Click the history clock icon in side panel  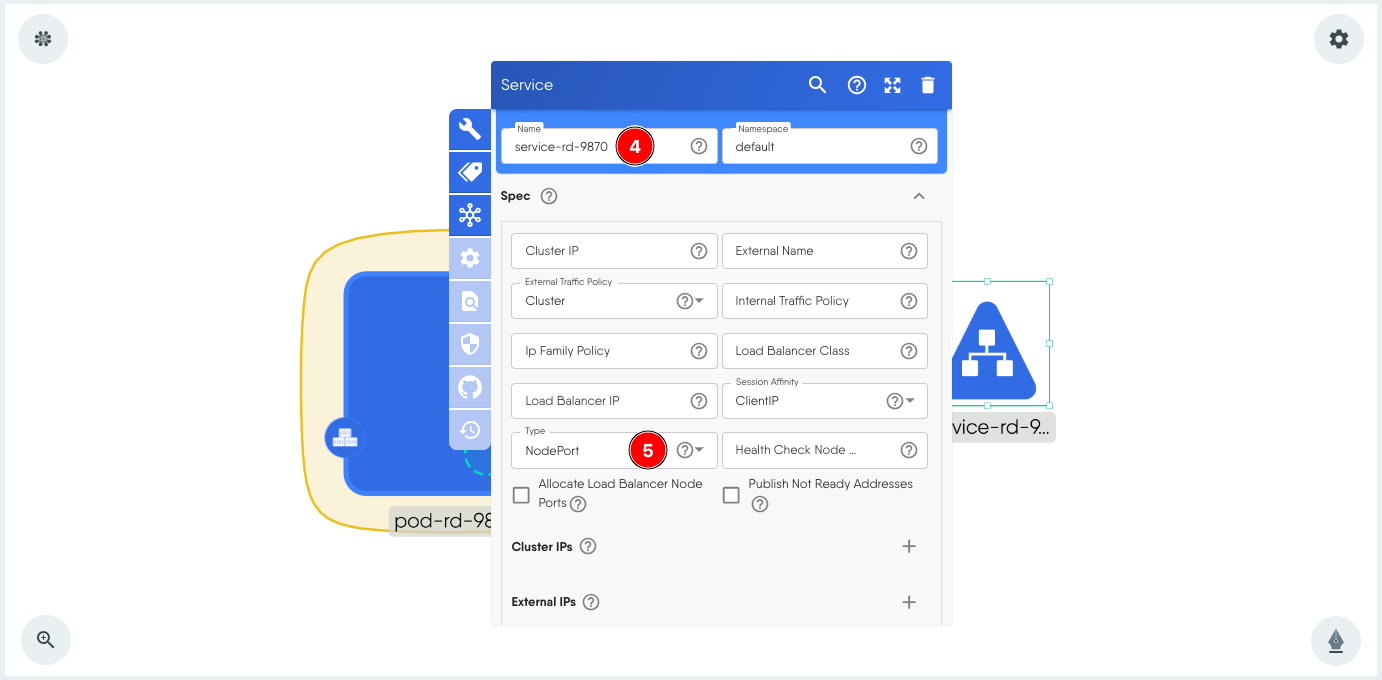(x=470, y=430)
